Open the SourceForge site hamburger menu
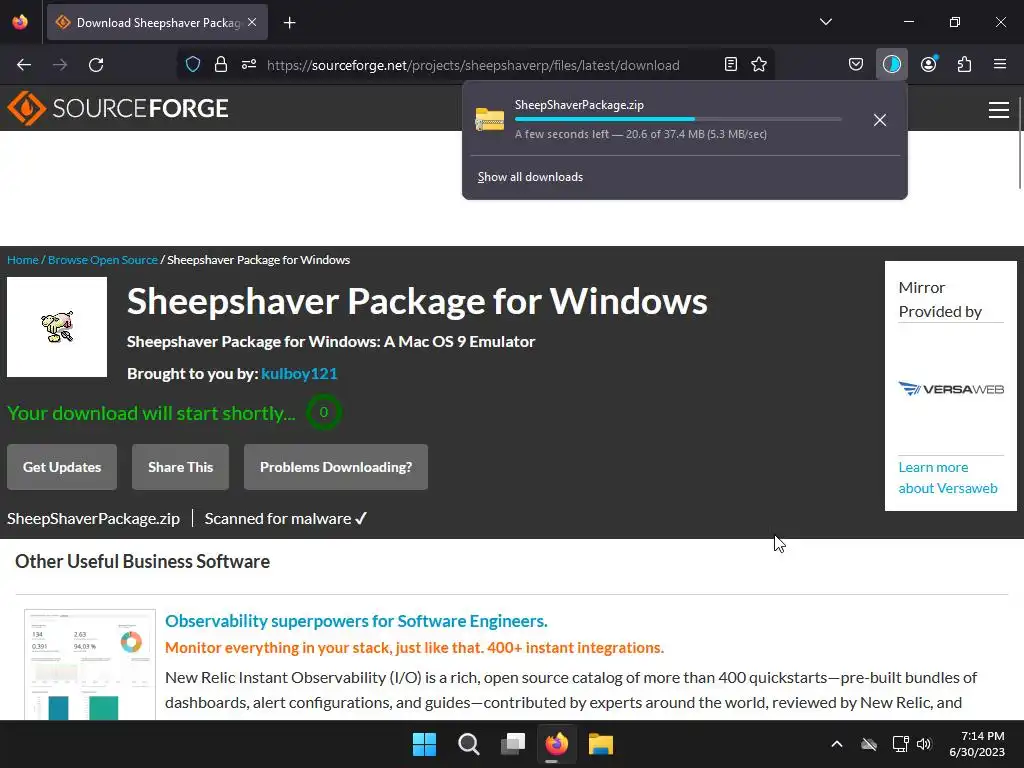Image resolution: width=1024 pixels, height=768 pixels. coord(999,110)
